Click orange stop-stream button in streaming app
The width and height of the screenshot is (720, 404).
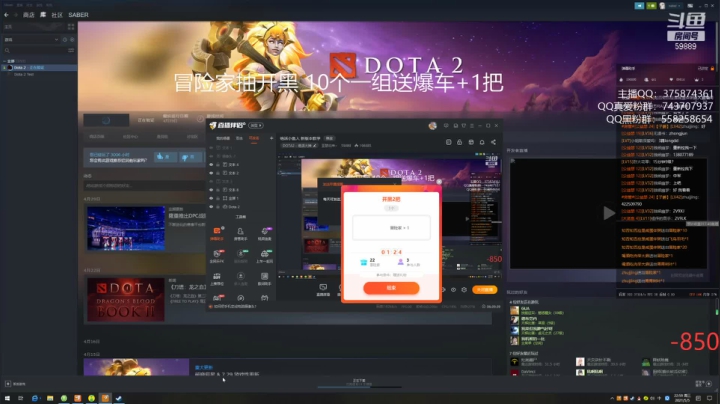tap(485, 290)
